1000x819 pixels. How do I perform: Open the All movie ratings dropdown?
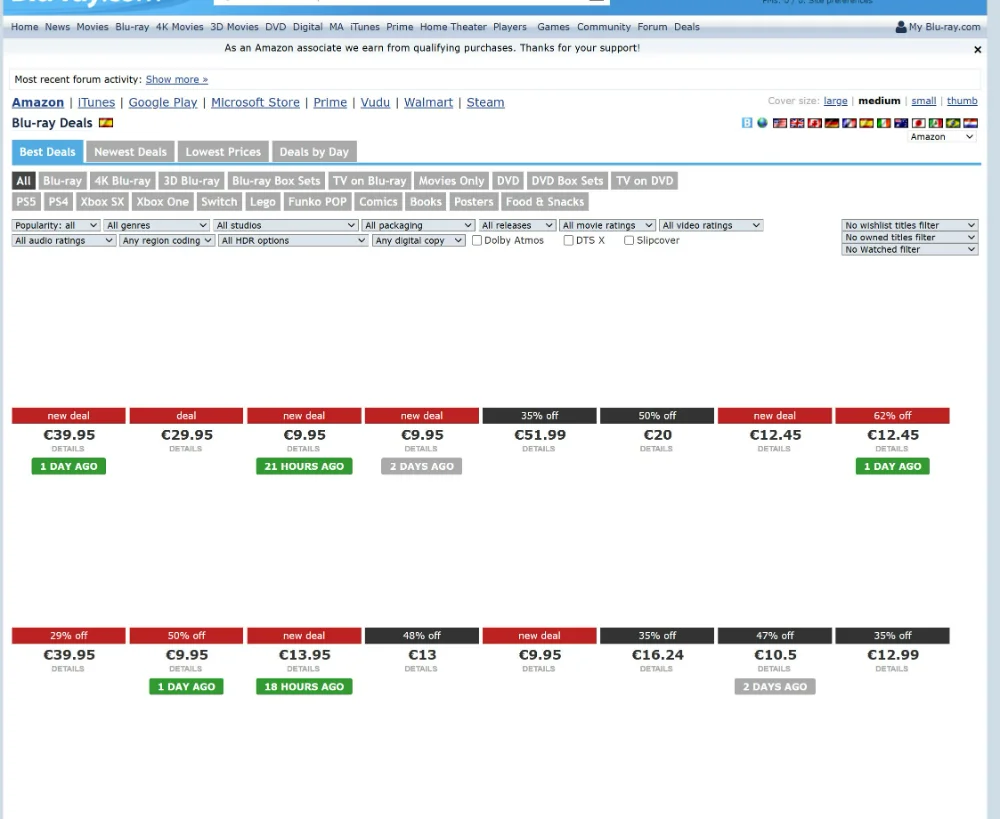click(x=607, y=225)
